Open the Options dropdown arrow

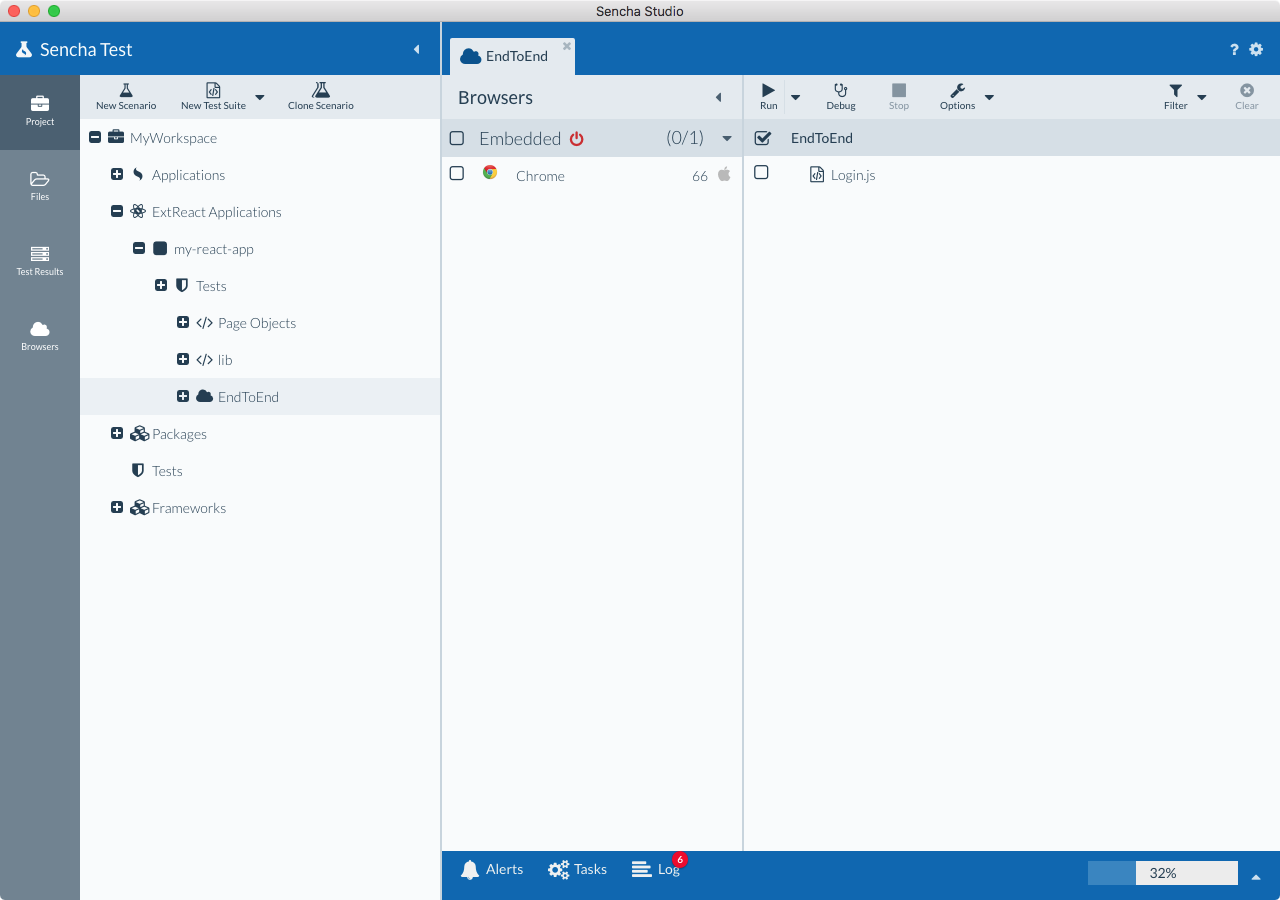(989, 97)
